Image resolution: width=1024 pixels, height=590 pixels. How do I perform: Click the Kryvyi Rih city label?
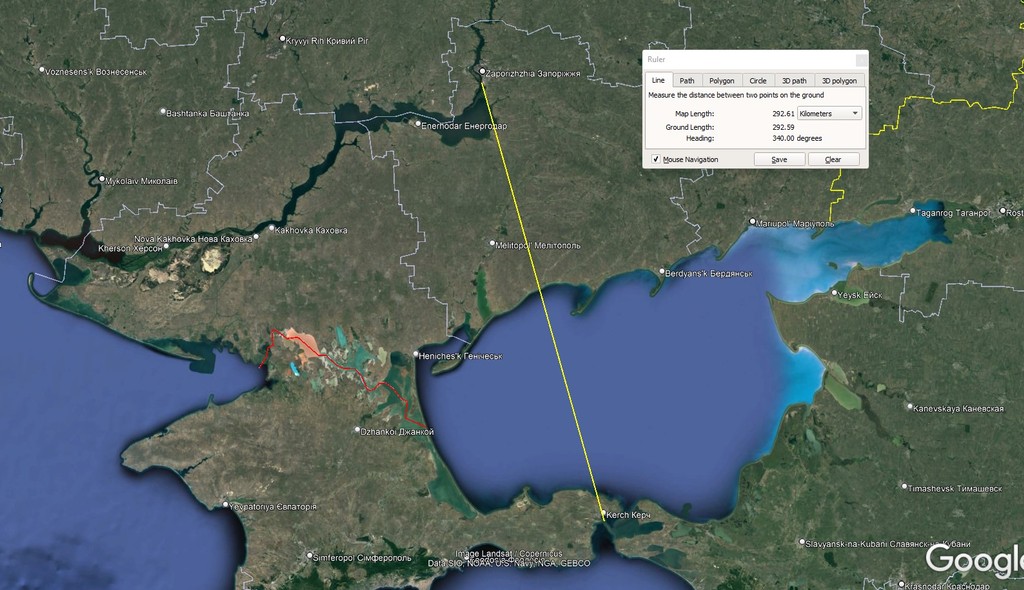327,41
